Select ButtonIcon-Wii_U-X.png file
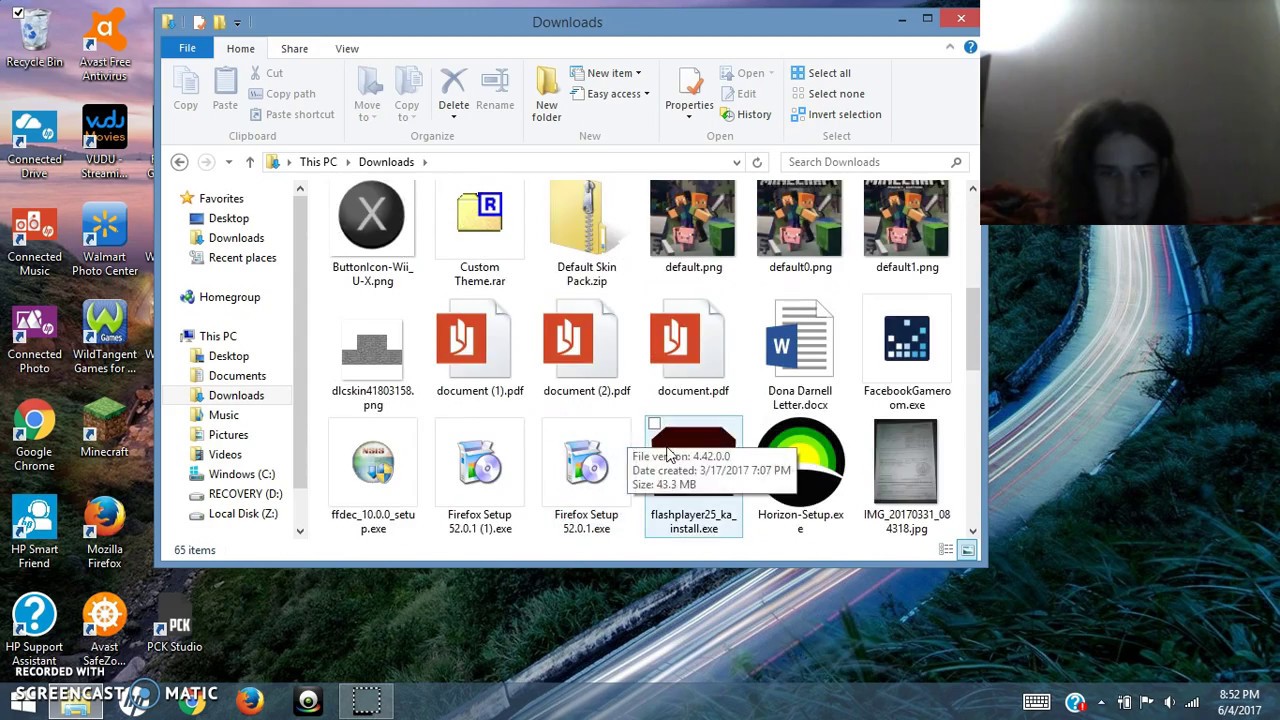Screen dimensions: 1280x720 click(372, 234)
